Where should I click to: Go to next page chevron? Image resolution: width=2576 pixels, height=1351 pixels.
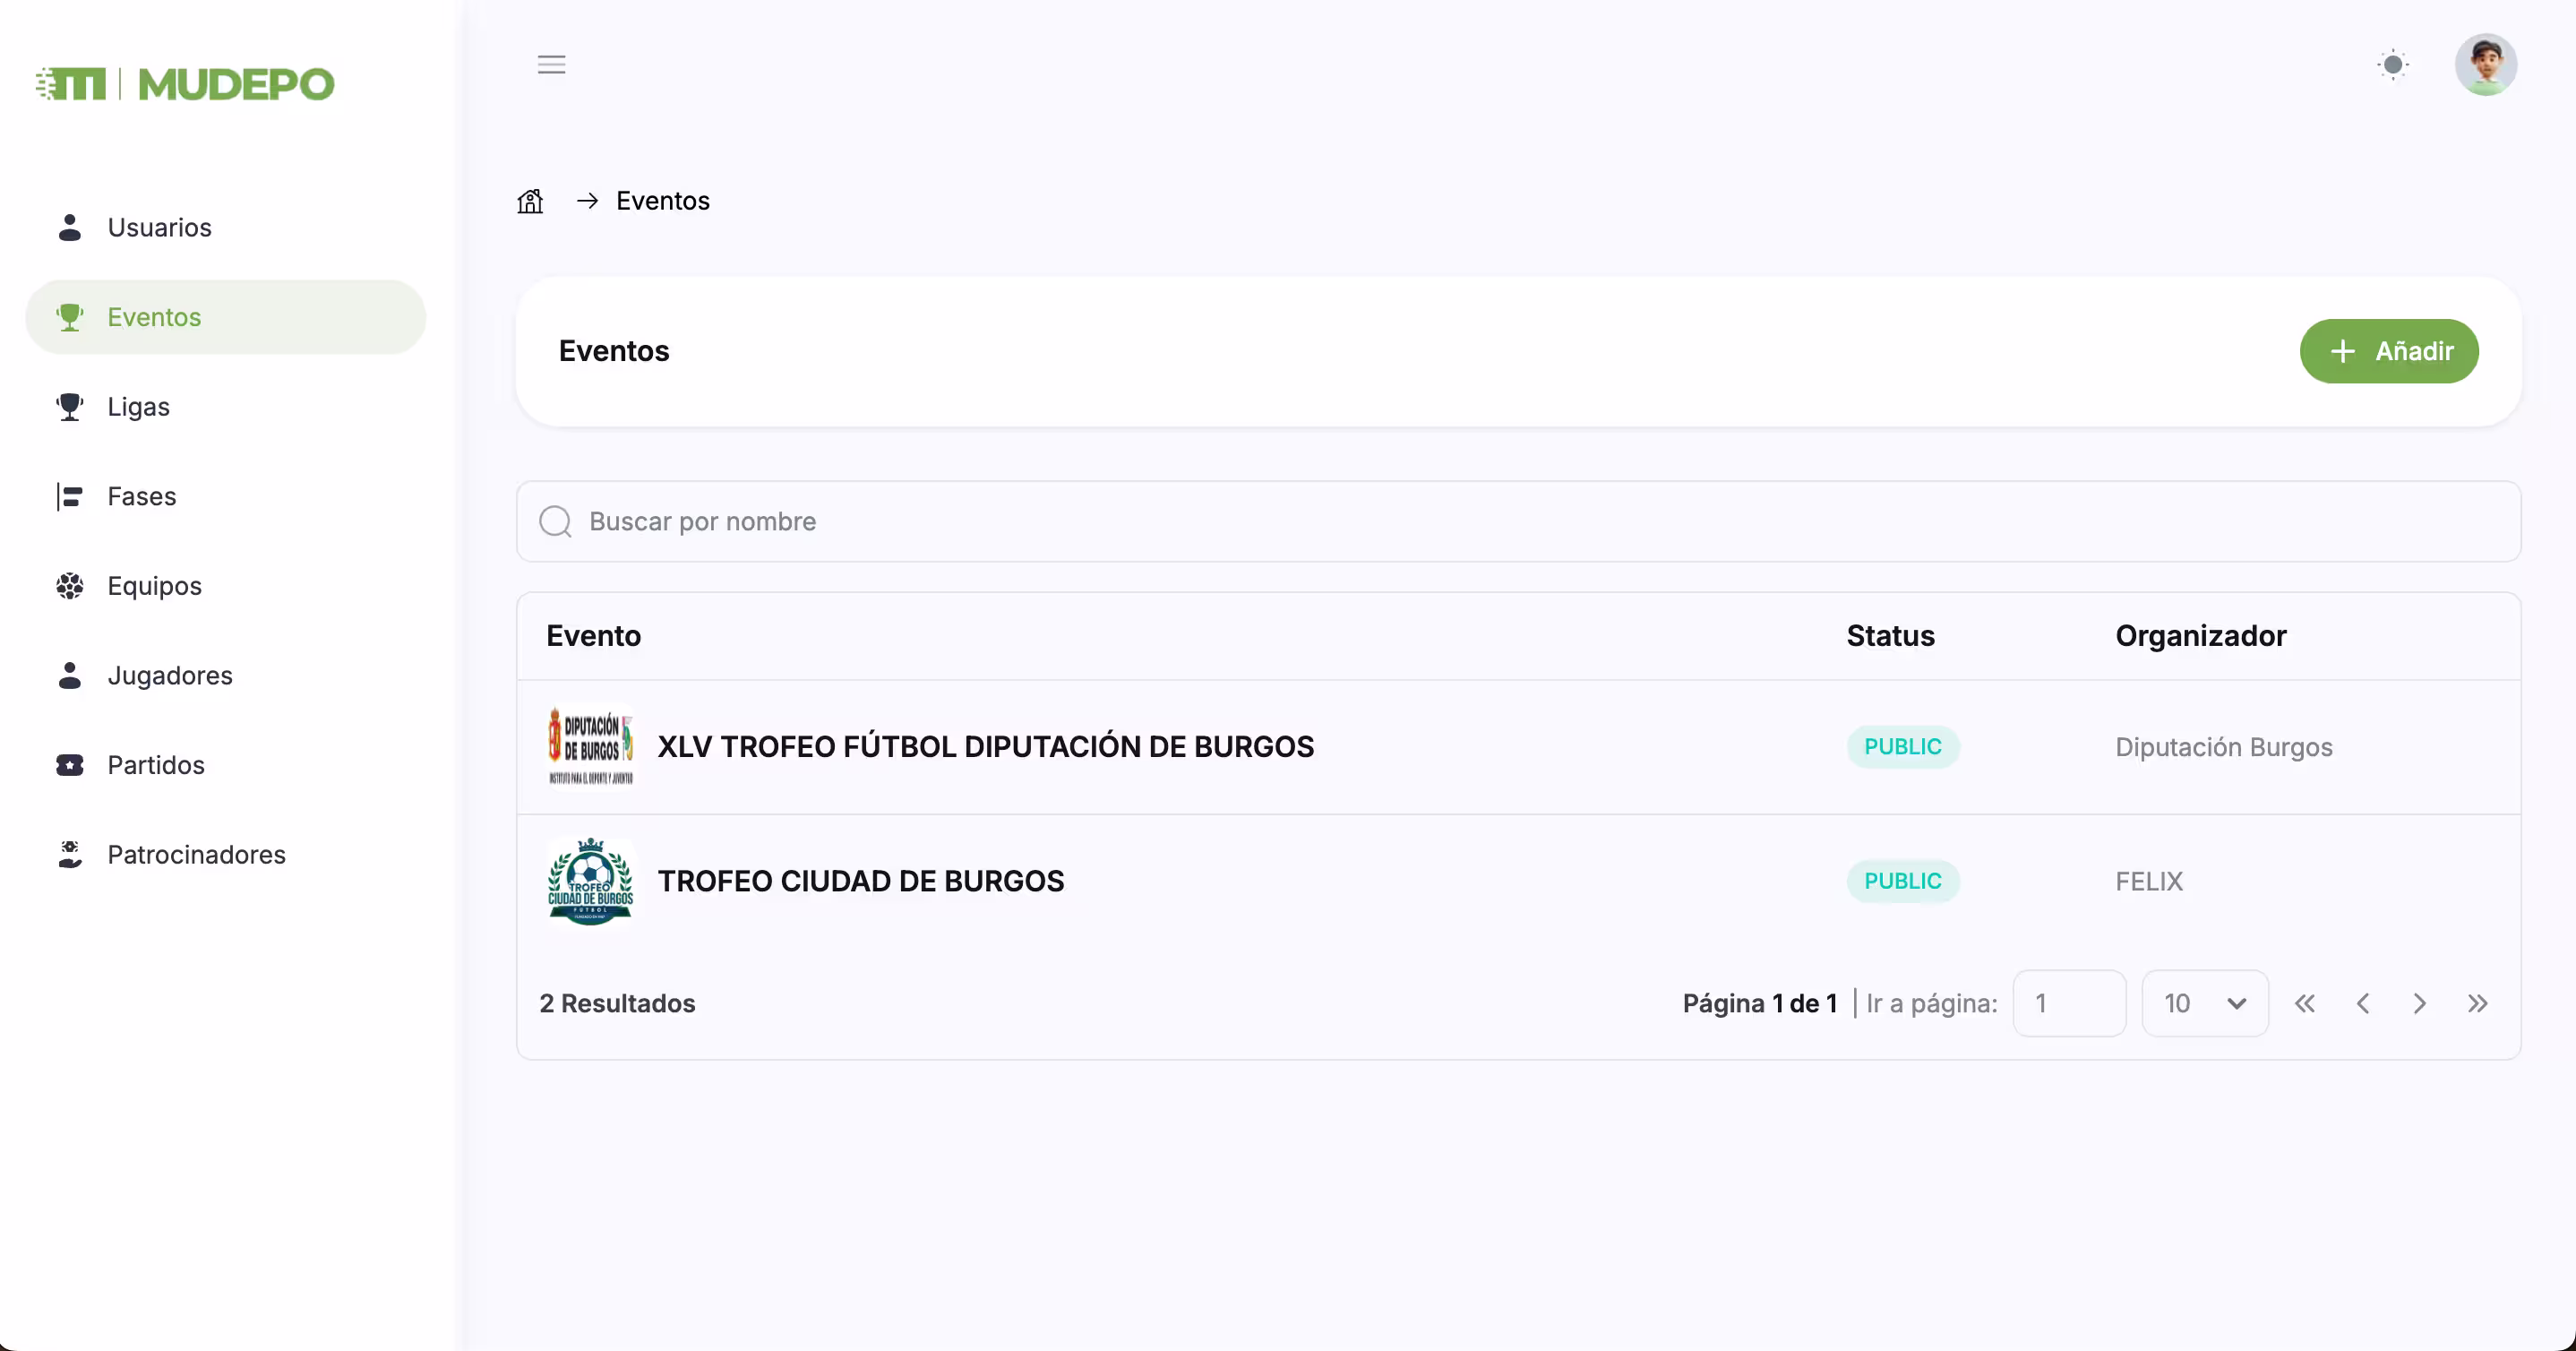click(2419, 1003)
